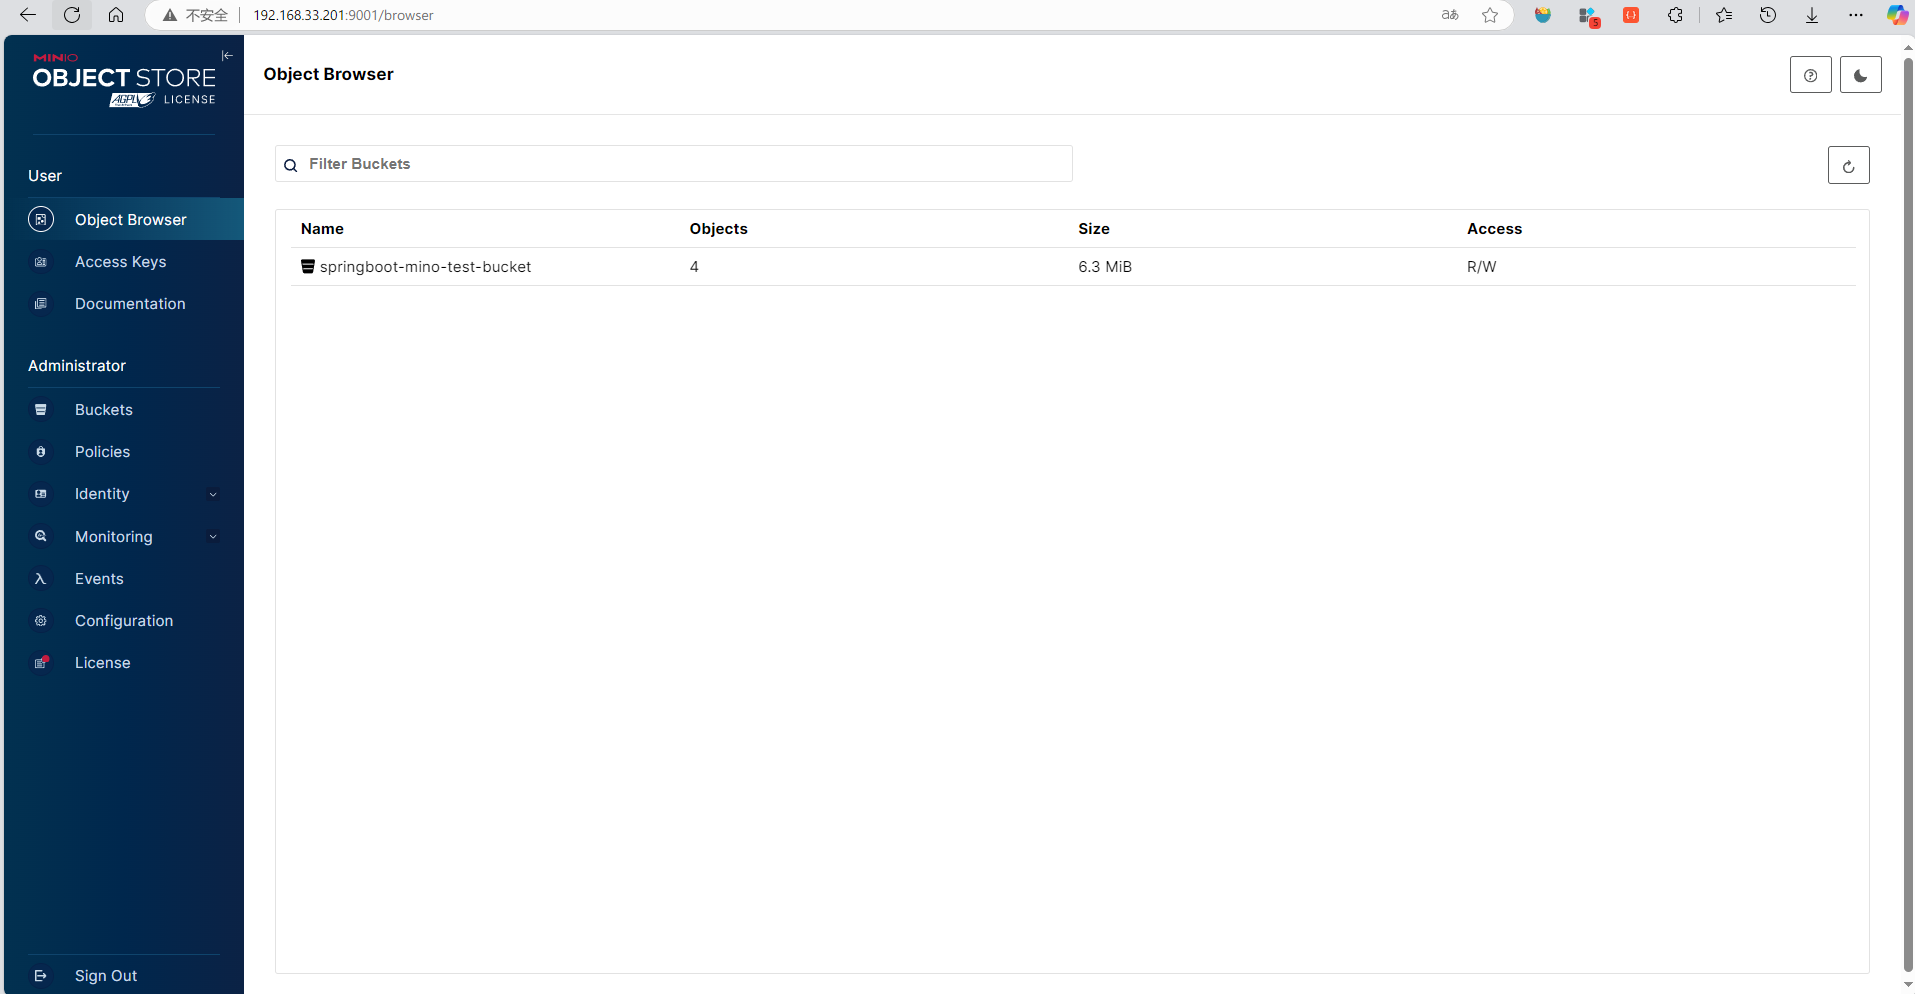Bookmark this page with the star icon
The width and height of the screenshot is (1915, 994).
click(x=1490, y=15)
